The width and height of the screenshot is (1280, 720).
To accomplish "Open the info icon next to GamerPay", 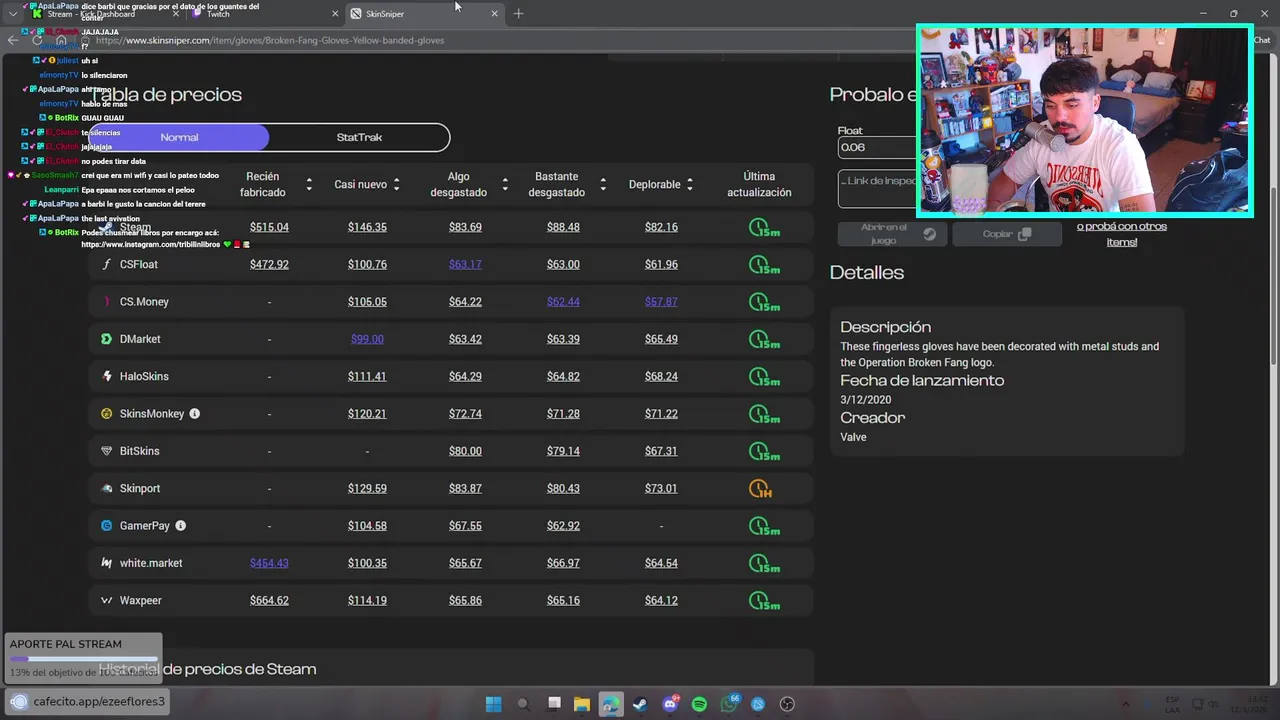I will coord(181,525).
